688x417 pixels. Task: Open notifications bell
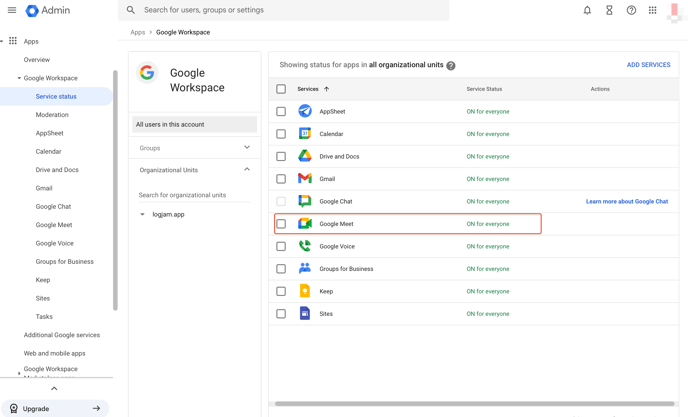pyautogui.click(x=587, y=10)
